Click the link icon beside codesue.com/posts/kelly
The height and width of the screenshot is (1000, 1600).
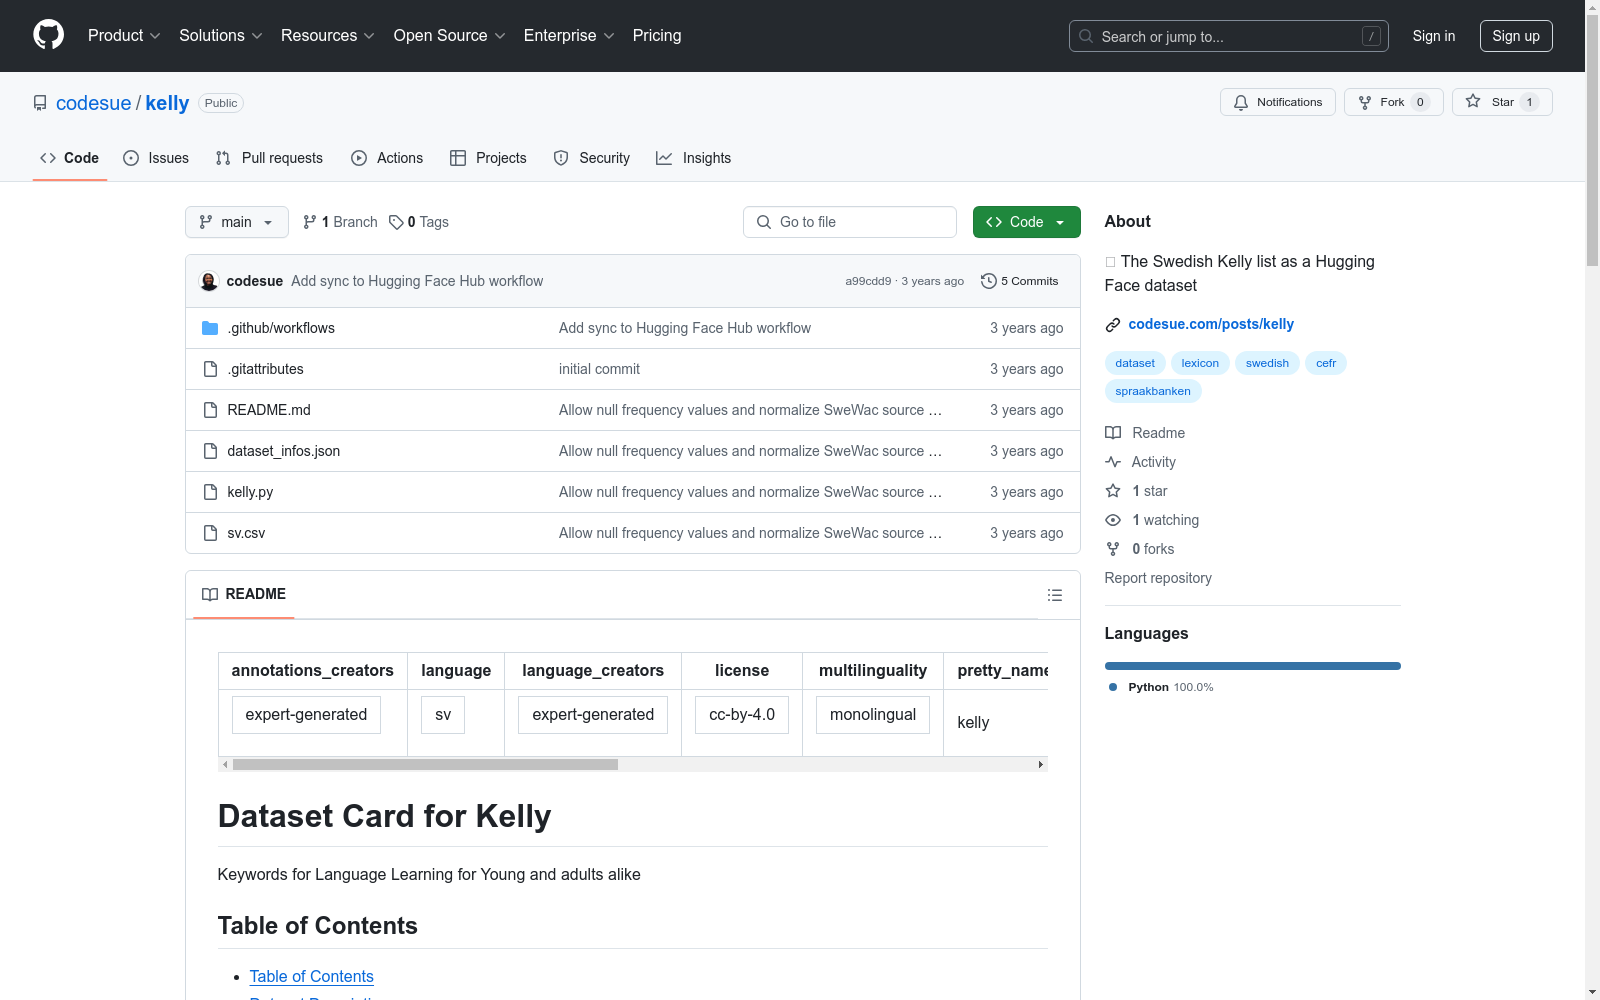tap(1113, 325)
